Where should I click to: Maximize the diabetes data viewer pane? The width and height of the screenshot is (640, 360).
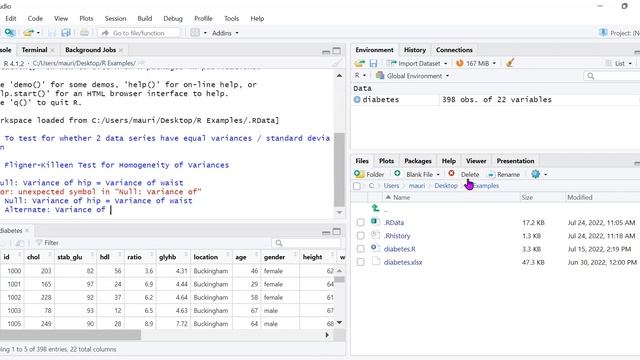tap(337, 231)
